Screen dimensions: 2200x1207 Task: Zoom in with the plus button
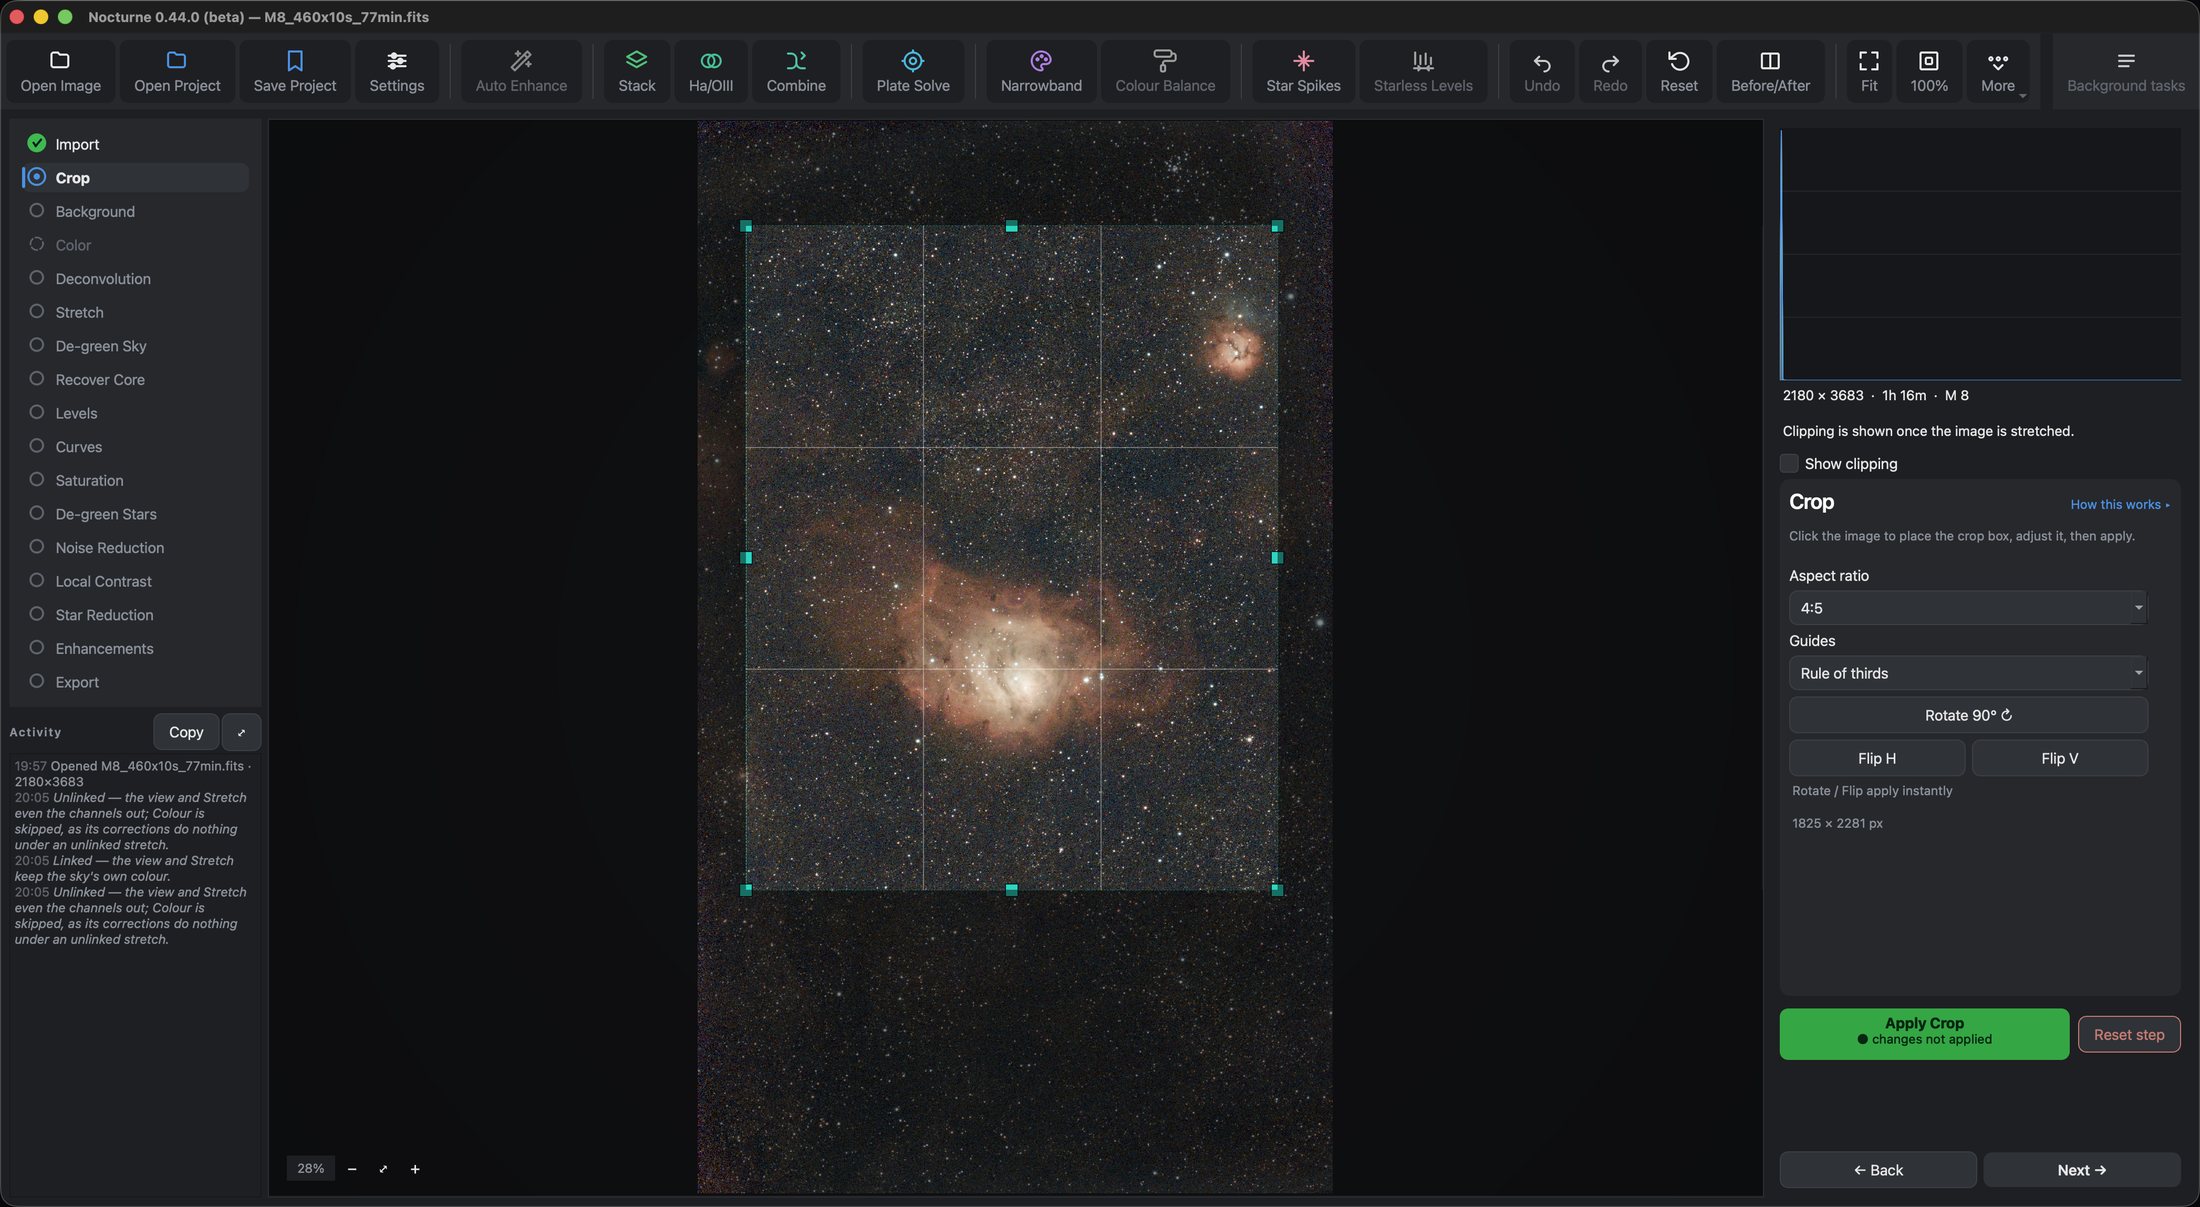pyautogui.click(x=415, y=1168)
